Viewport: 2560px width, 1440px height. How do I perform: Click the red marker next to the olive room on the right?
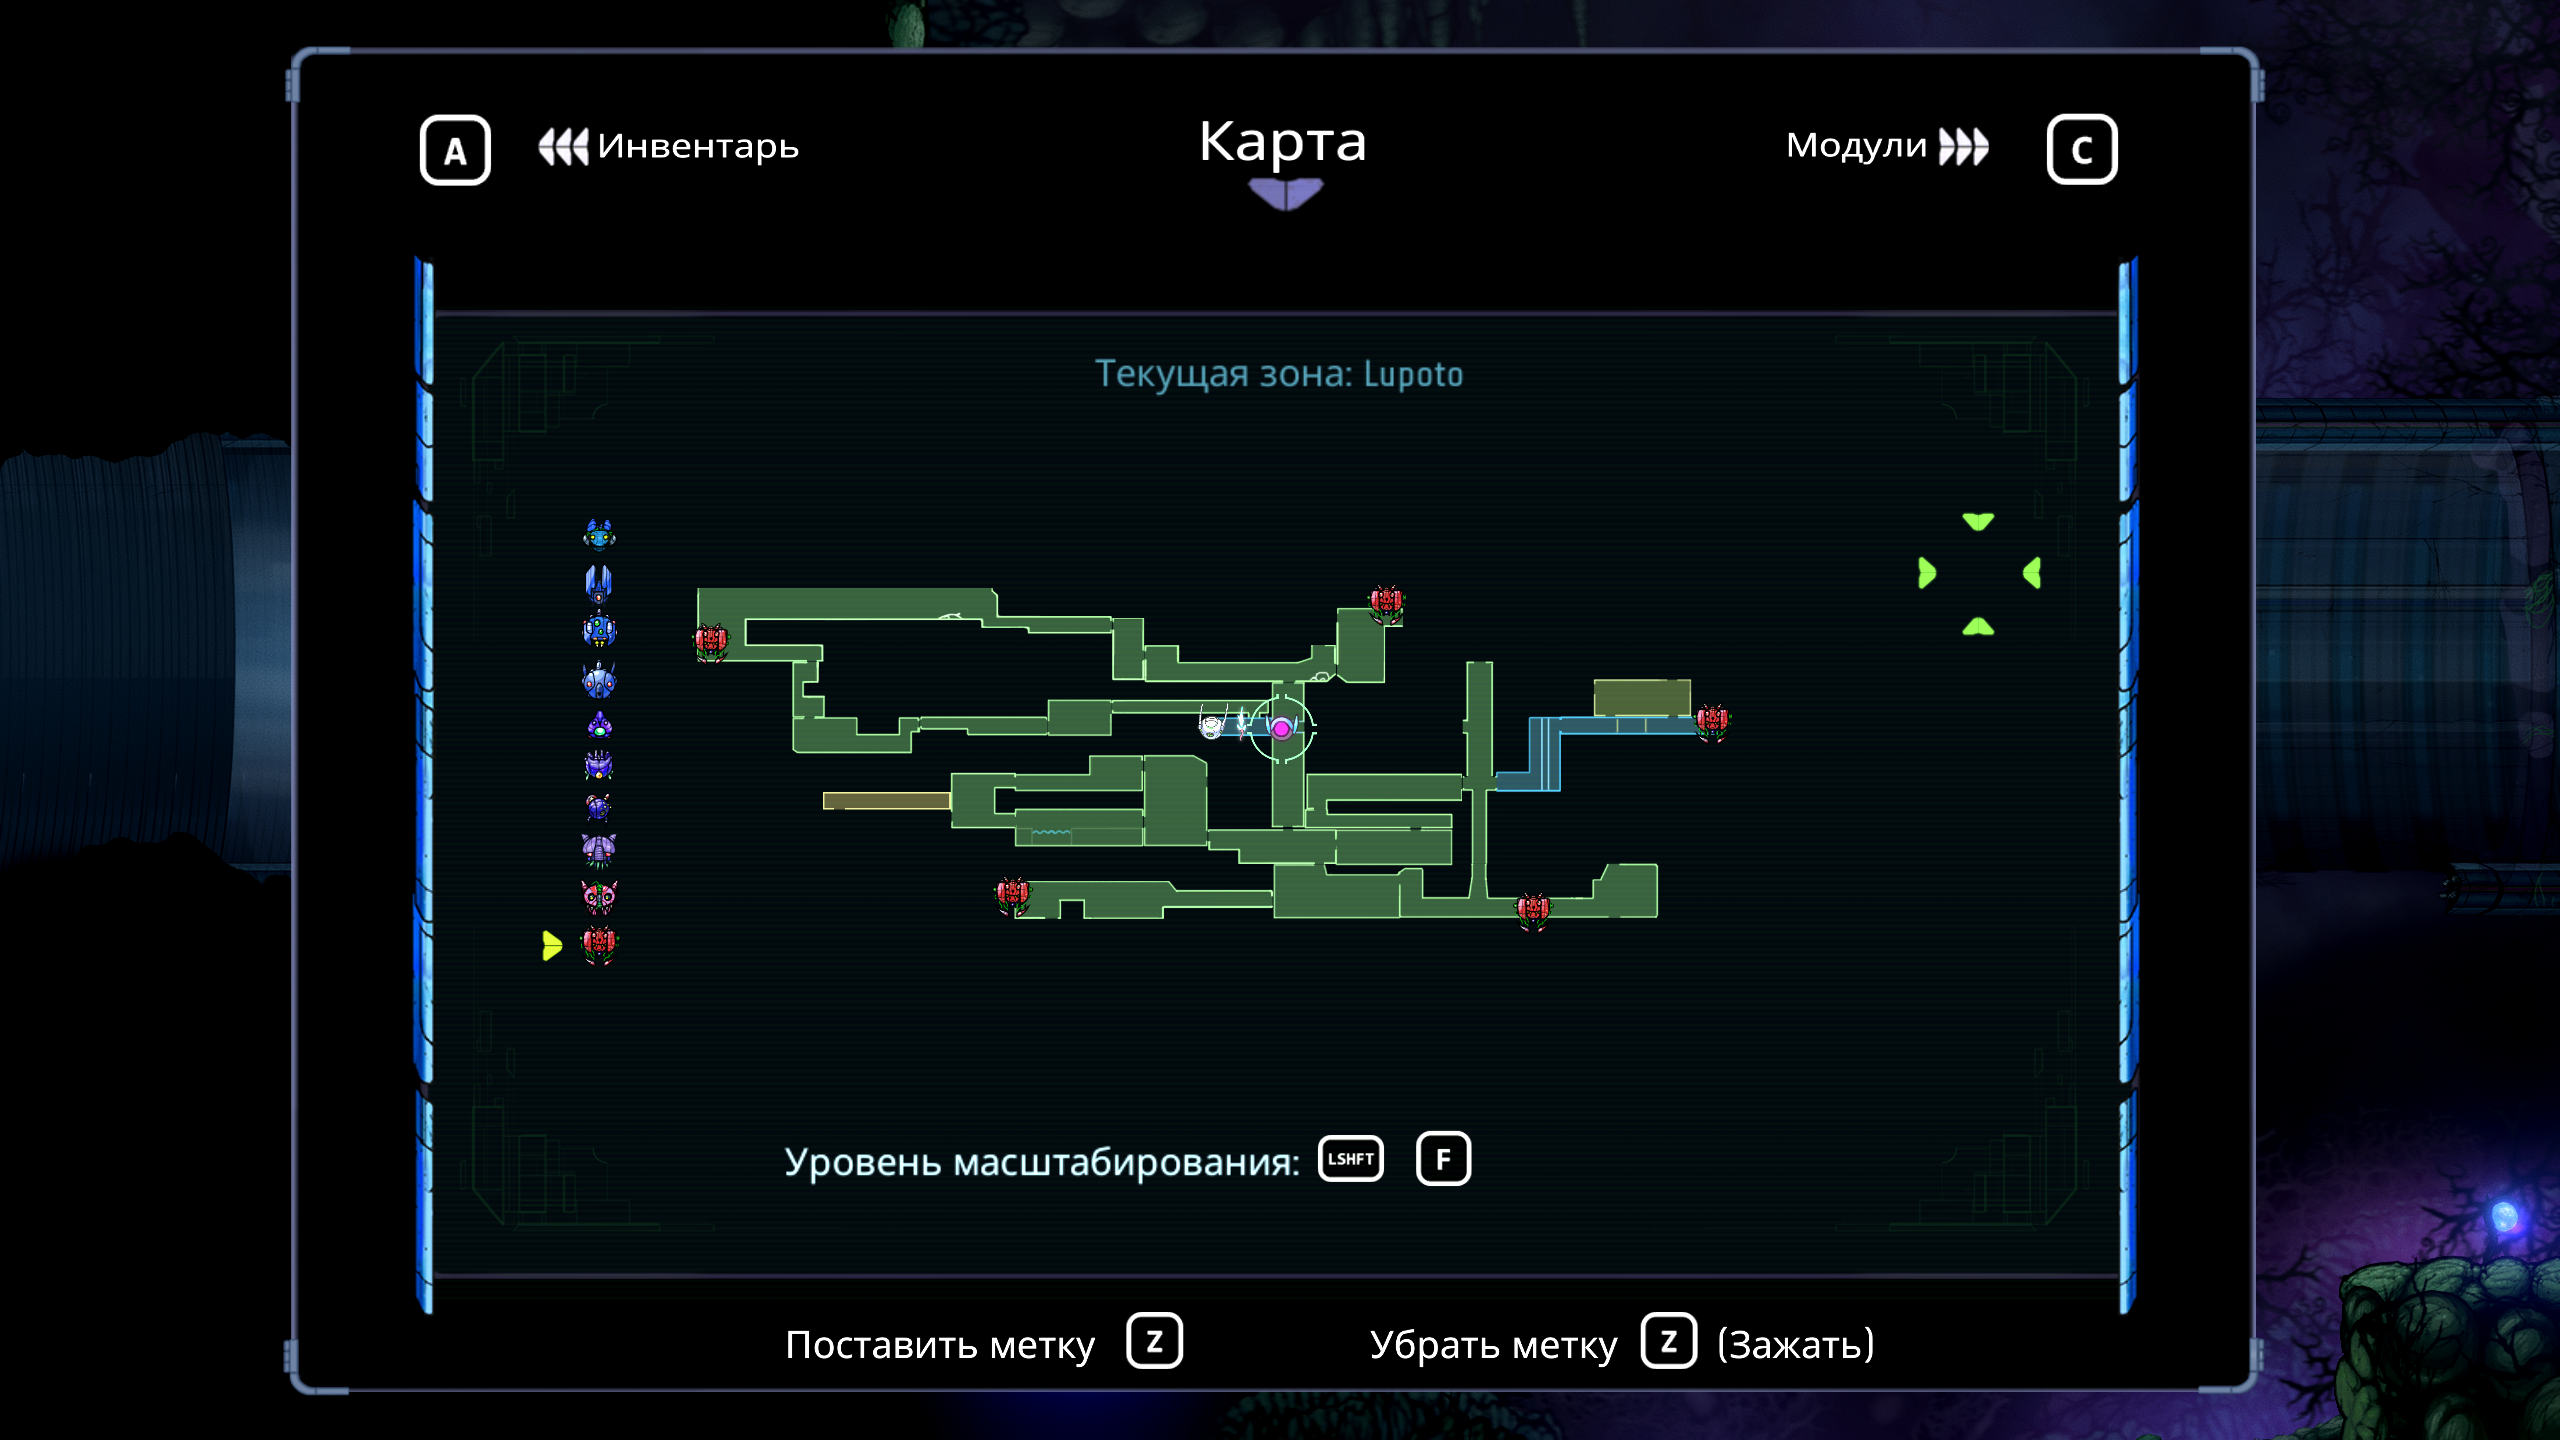[1712, 721]
